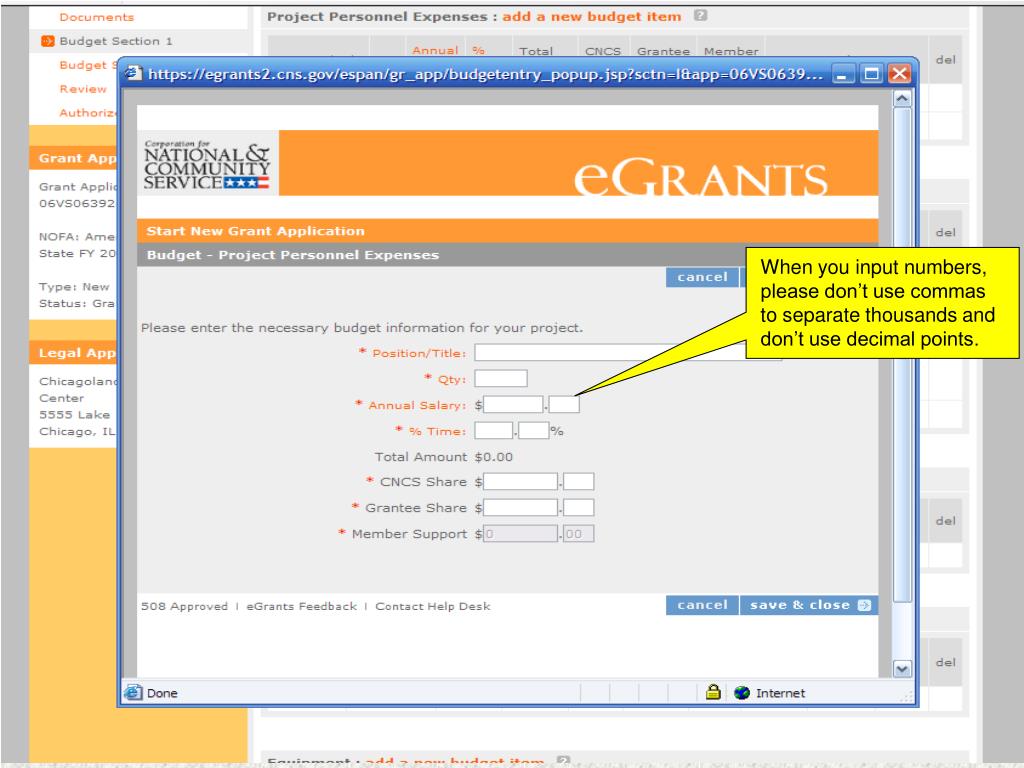The width and height of the screenshot is (1024, 768).
Task: Click 'add a new budget item' for Personnel Expenses
Action: [x=592, y=16]
